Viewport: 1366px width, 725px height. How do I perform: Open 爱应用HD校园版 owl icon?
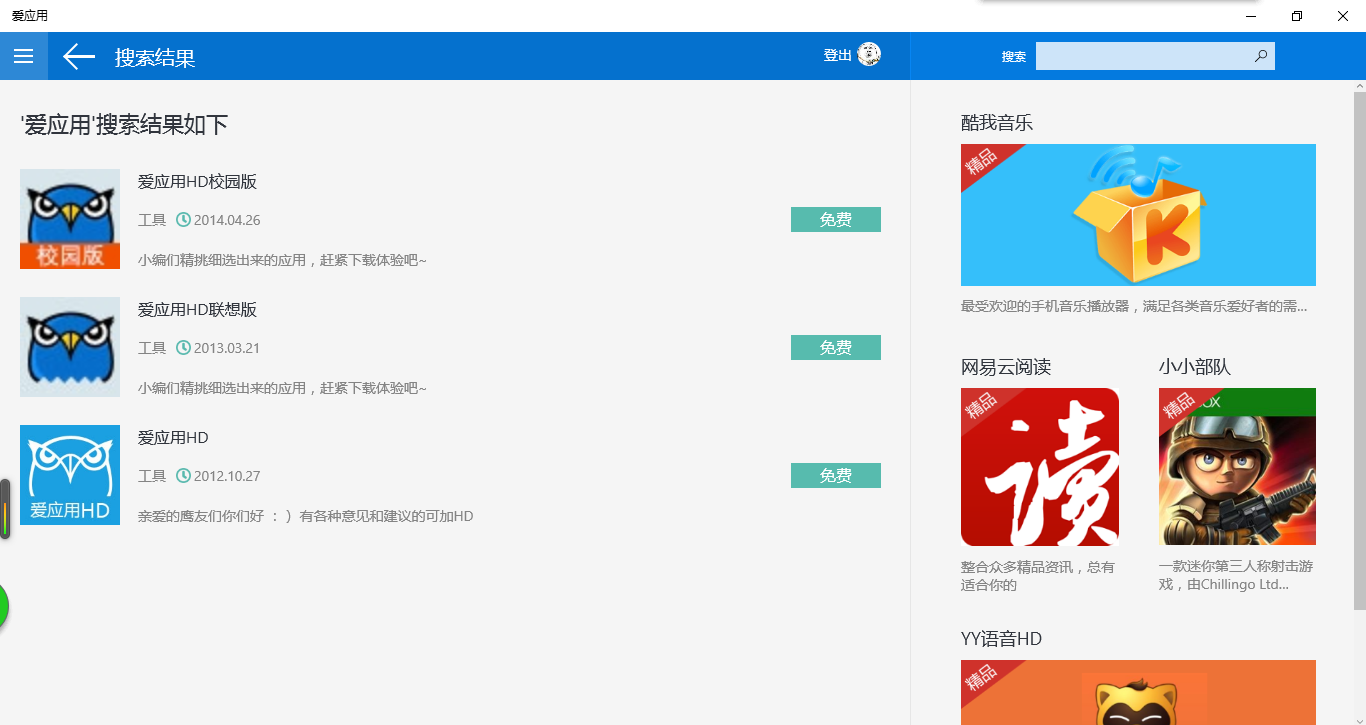tap(70, 219)
